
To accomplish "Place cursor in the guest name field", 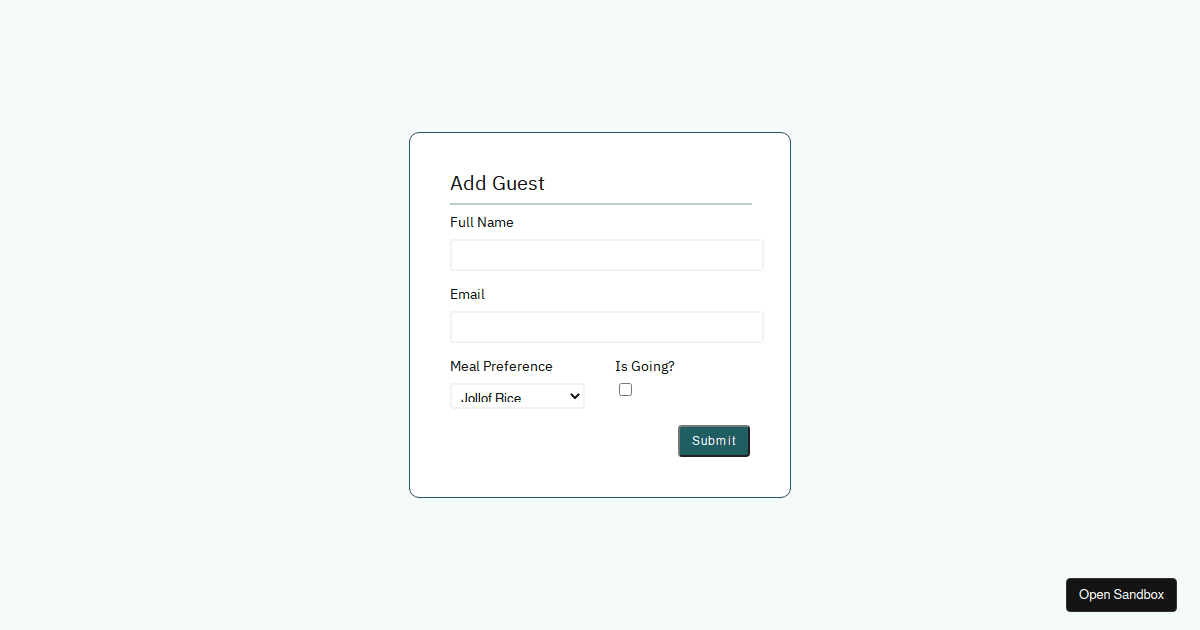I will click(x=606, y=255).
